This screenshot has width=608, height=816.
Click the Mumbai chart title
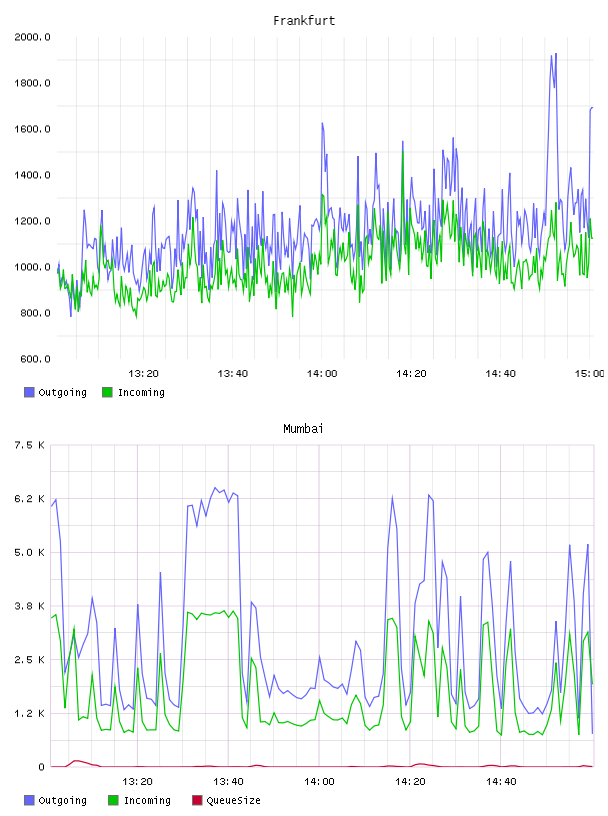[303, 429]
